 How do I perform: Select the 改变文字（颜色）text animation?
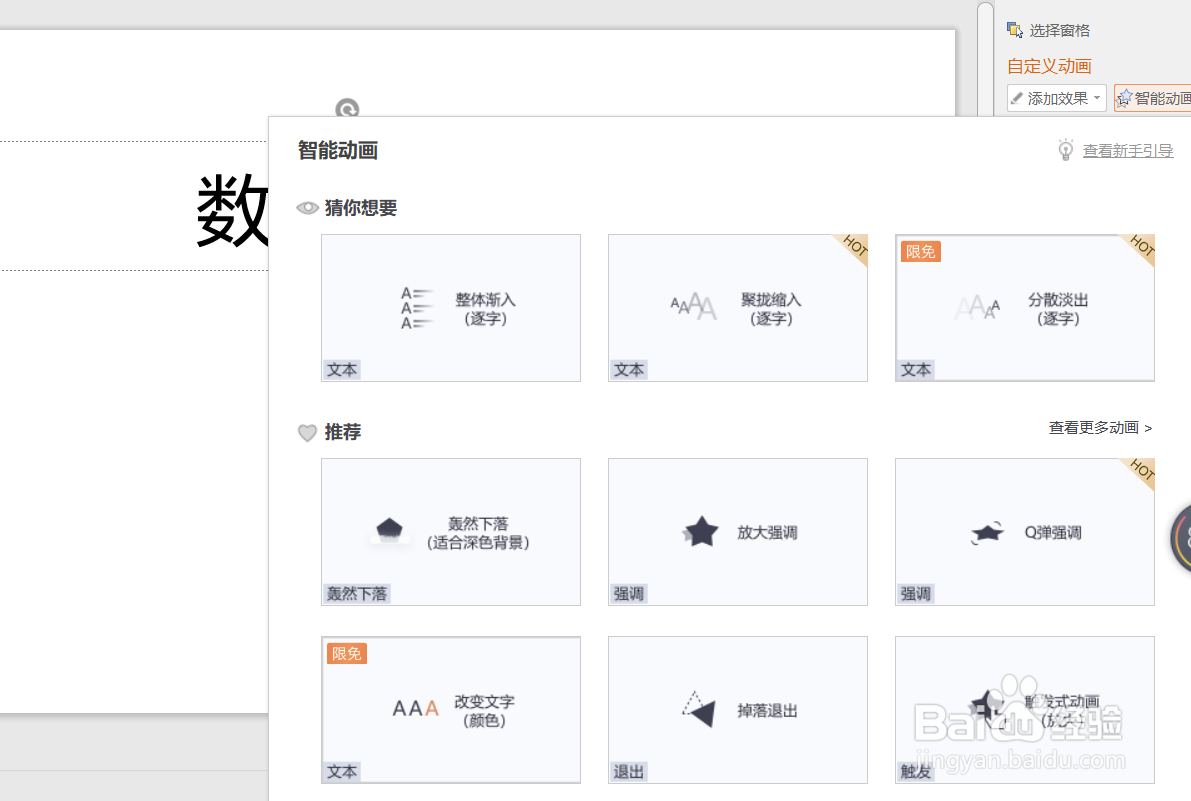click(450, 708)
